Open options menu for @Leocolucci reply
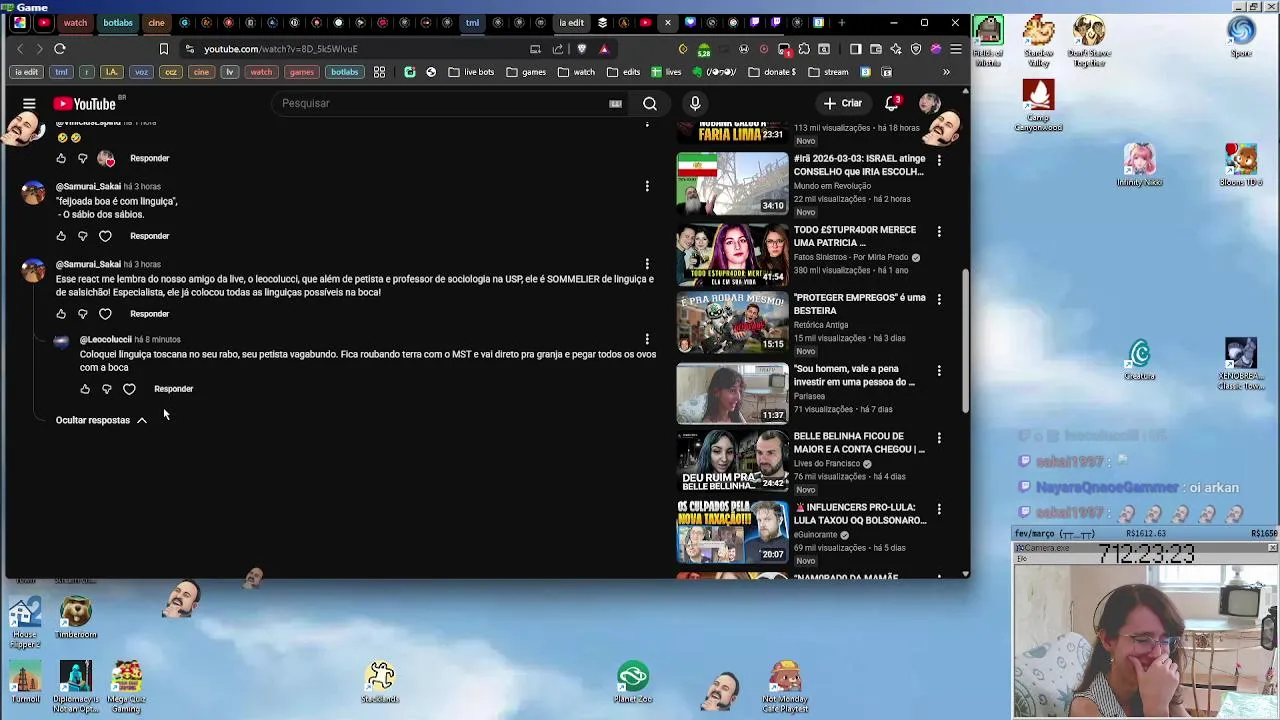This screenshot has height=720, width=1280. [647, 339]
